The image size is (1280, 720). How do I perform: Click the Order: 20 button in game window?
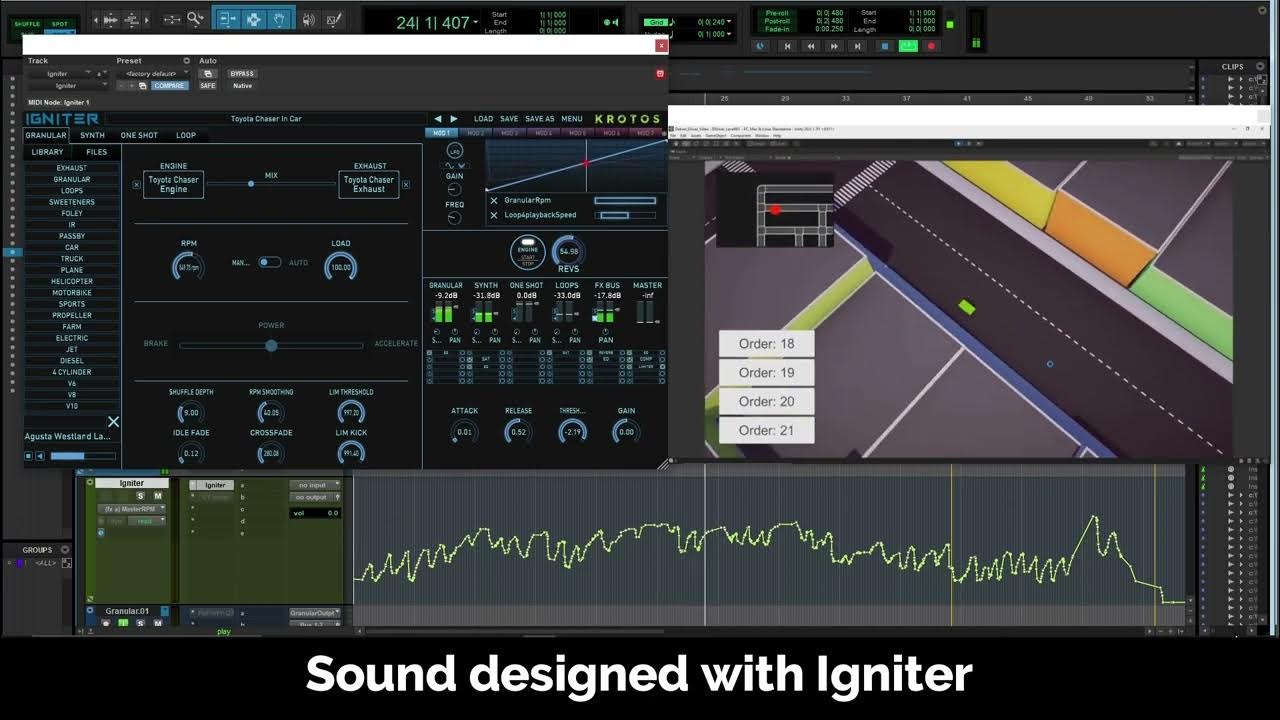click(766, 401)
